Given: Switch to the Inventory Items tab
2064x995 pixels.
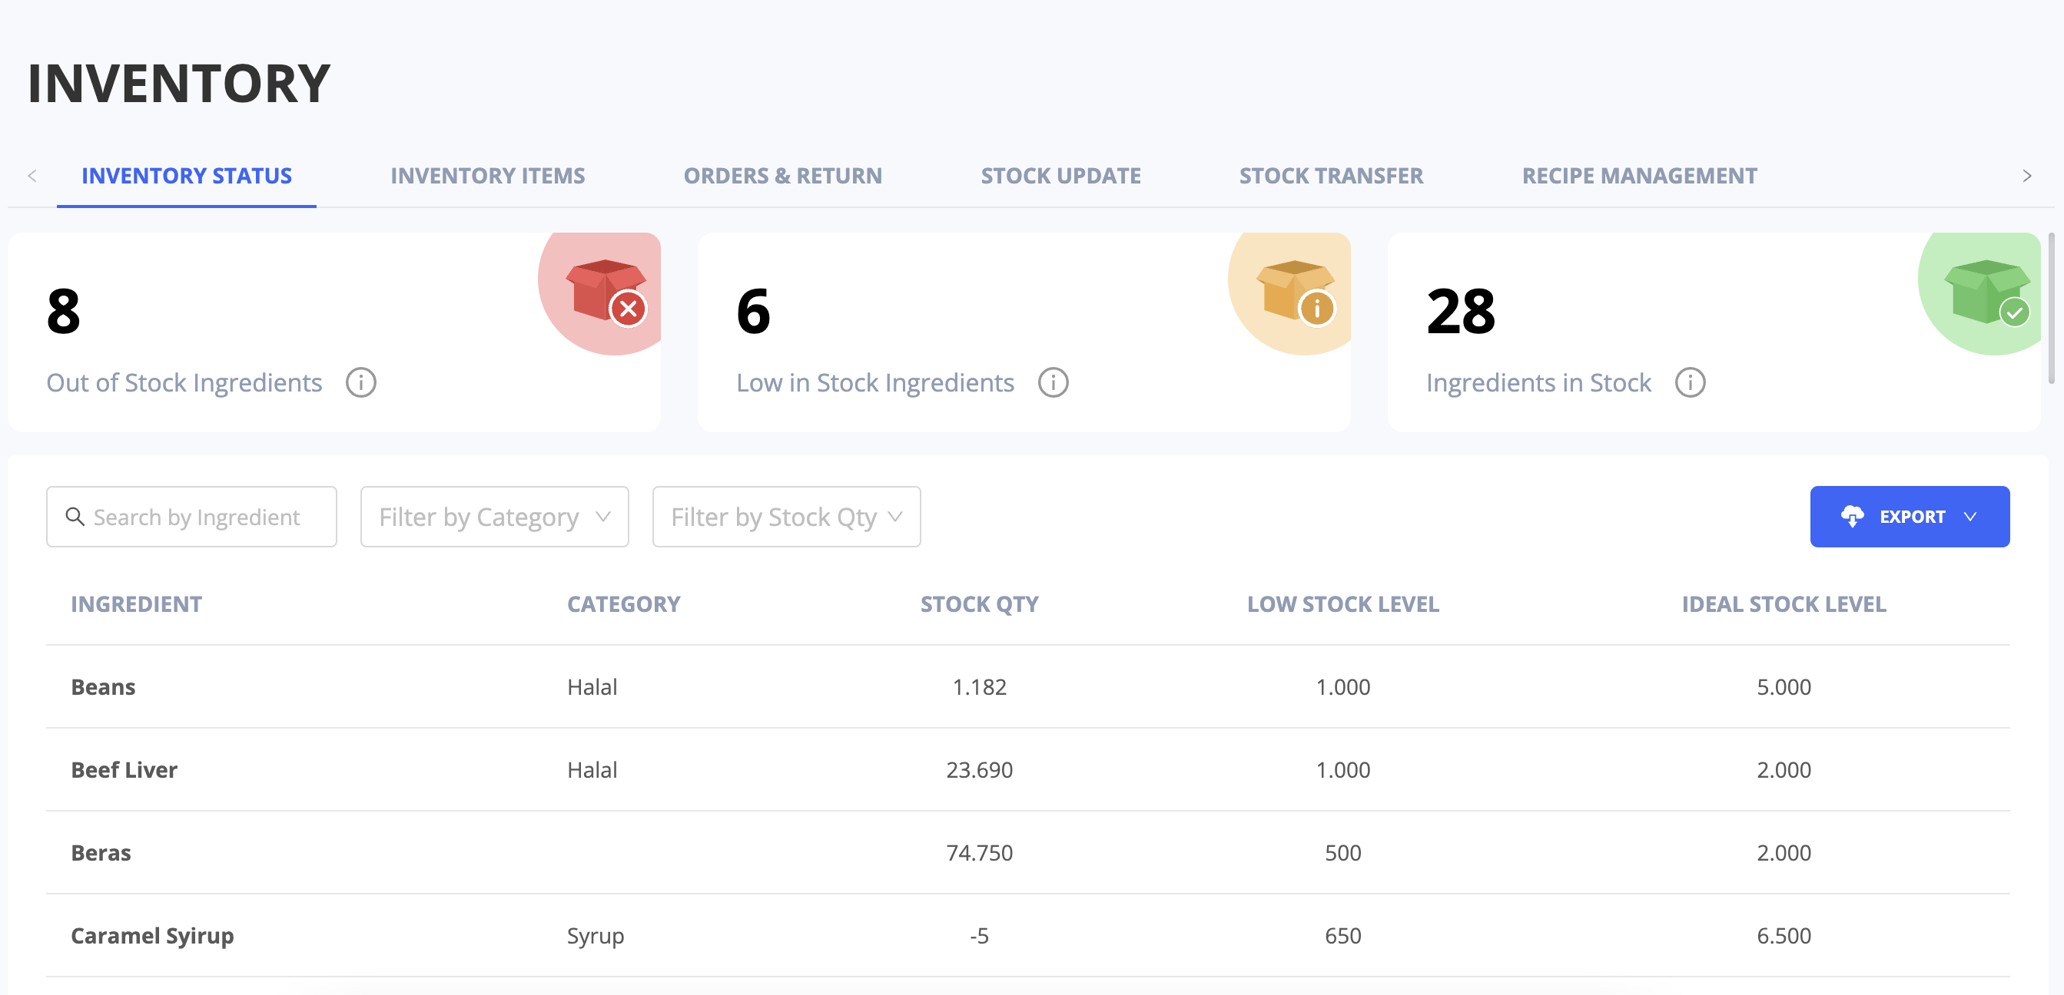Looking at the screenshot, I should (487, 175).
